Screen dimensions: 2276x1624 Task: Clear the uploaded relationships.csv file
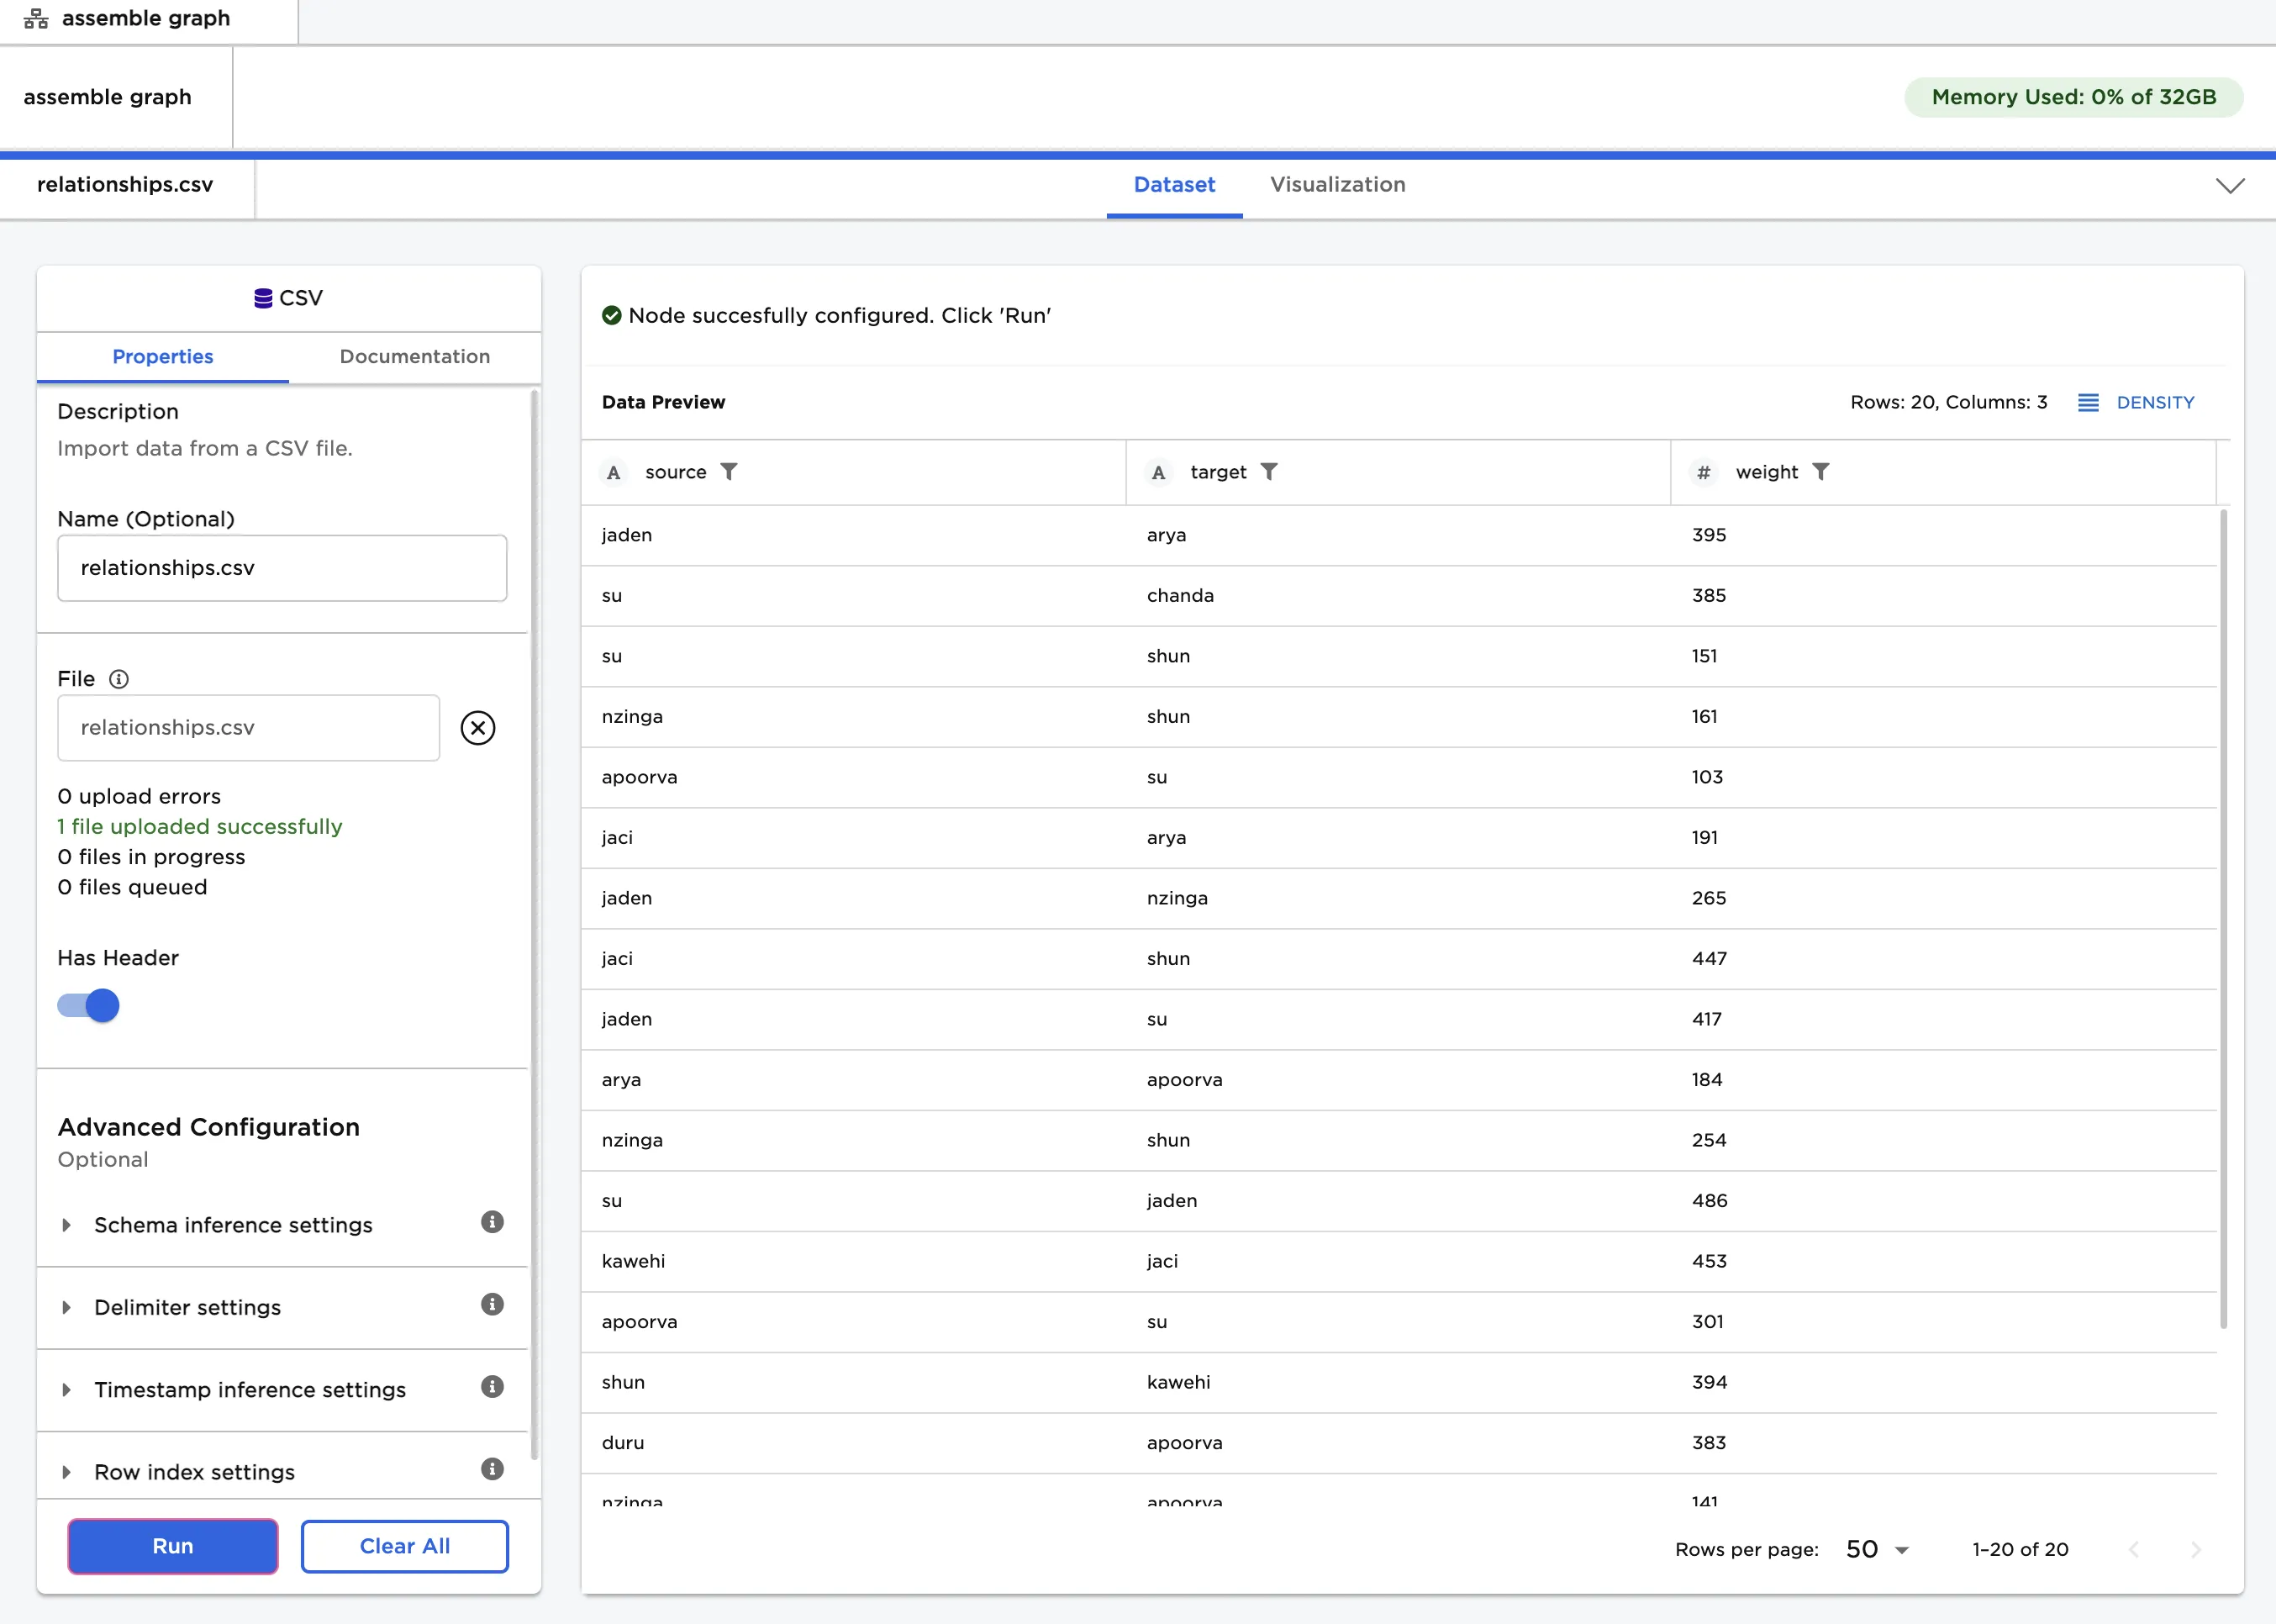[x=478, y=728]
